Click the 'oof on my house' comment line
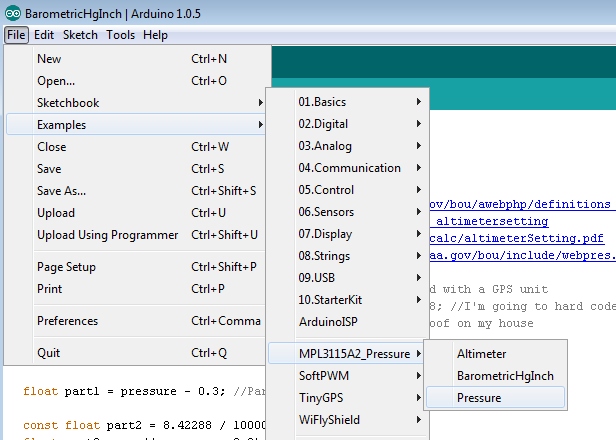This screenshot has width=616, height=440. pos(482,323)
